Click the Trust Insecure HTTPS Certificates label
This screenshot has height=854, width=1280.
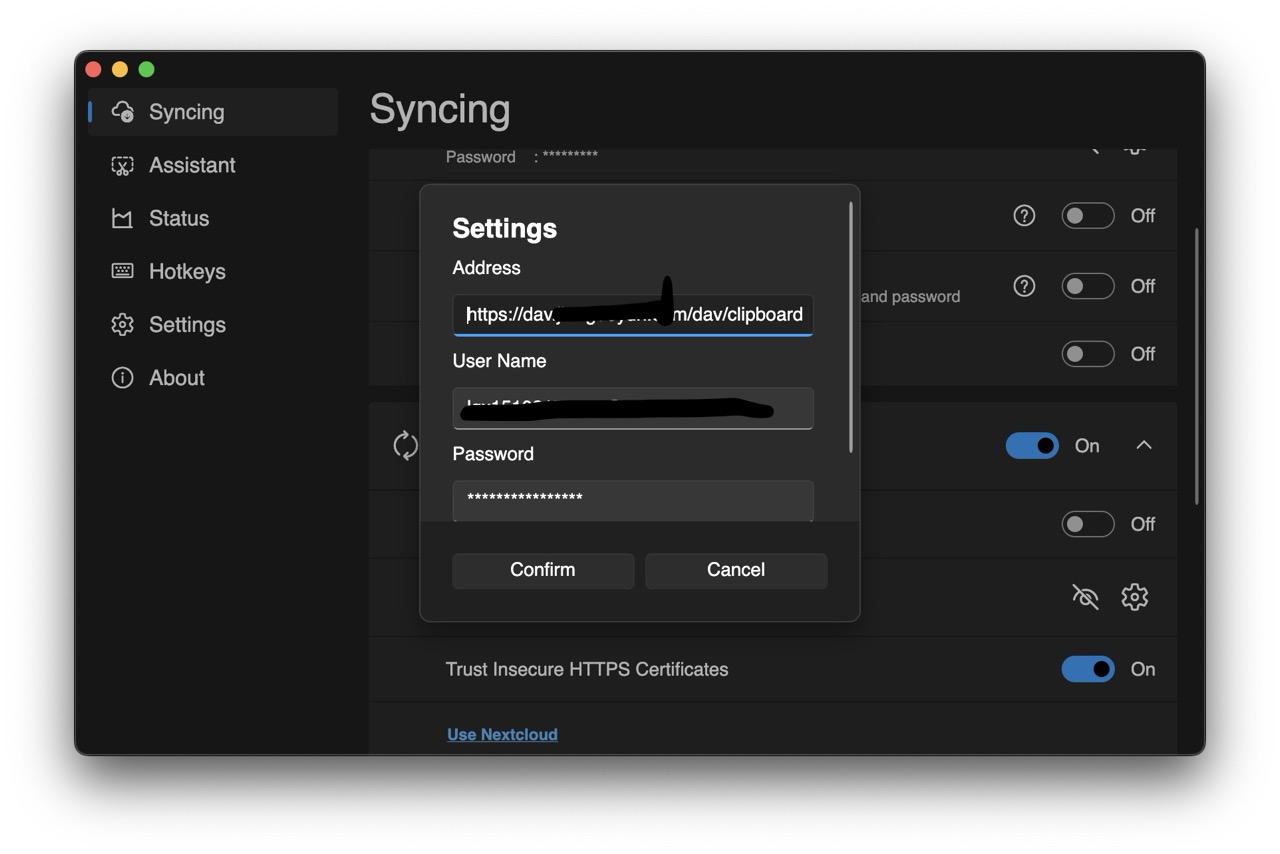click(587, 669)
